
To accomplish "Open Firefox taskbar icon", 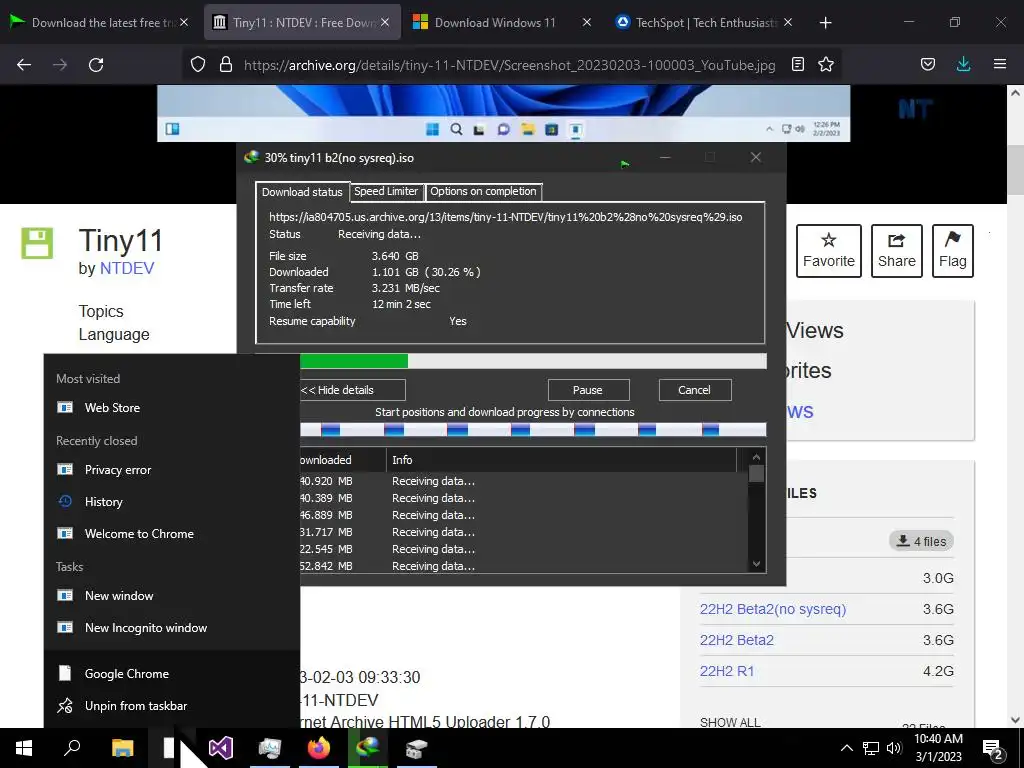I will [x=319, y=748].
